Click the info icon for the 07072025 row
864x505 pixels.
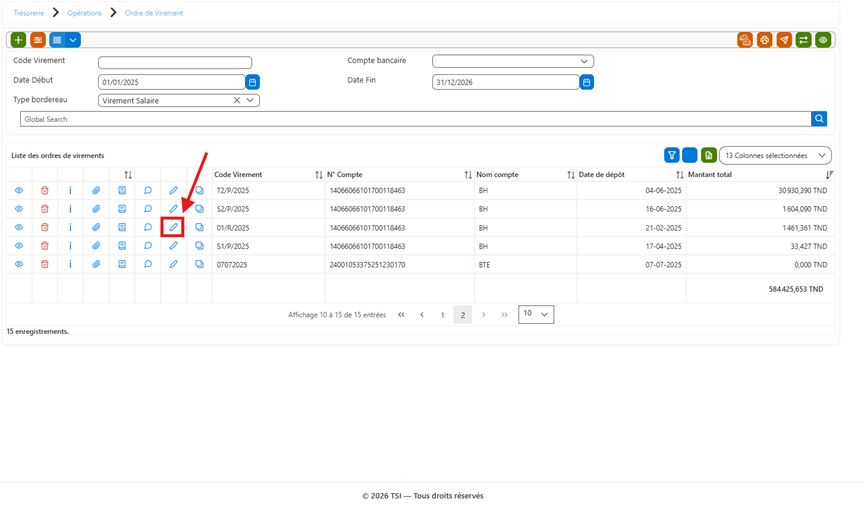70,265
